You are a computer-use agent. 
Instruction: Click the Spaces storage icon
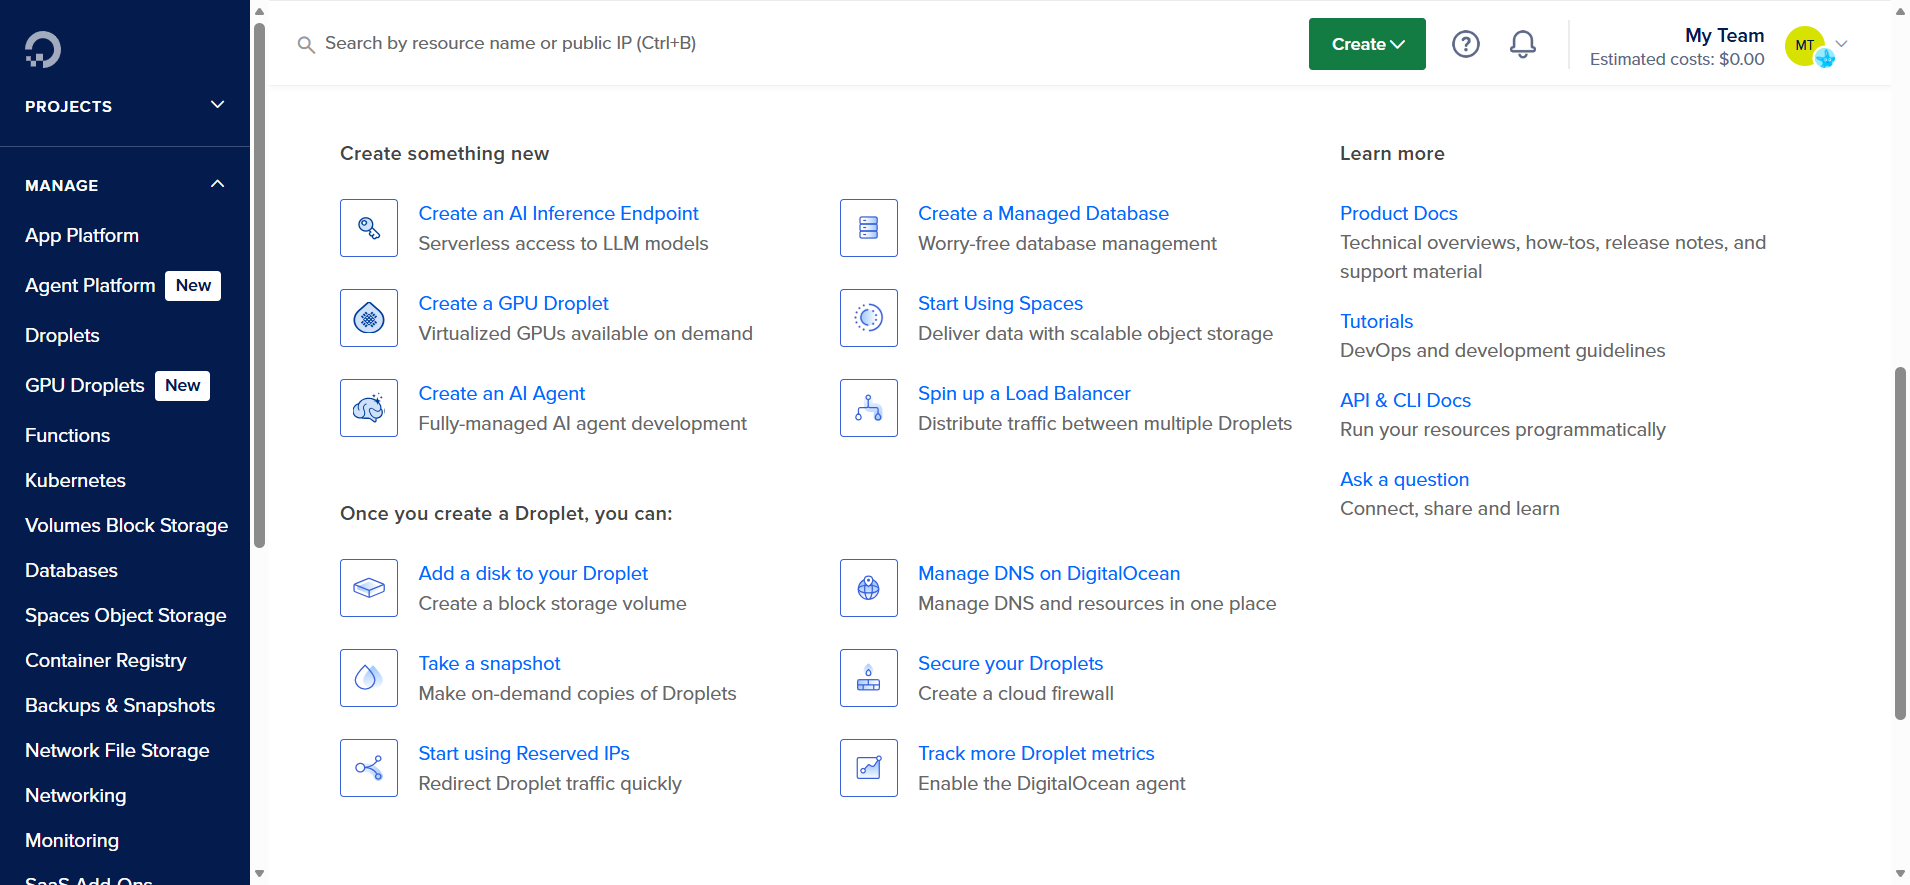(x=869, y=318)
